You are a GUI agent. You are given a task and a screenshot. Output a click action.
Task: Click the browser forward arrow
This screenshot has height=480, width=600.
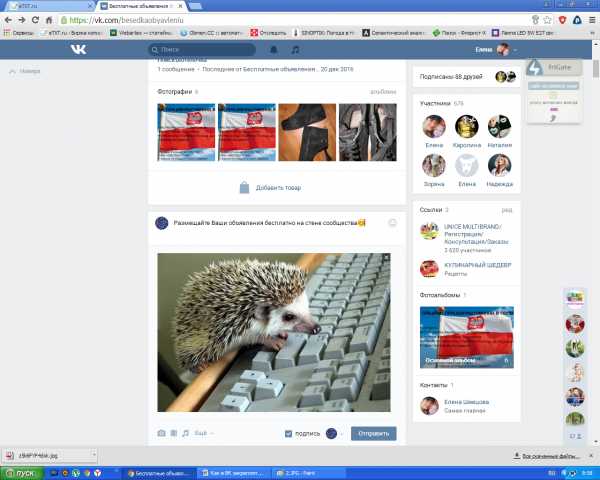tap(22, 20)
